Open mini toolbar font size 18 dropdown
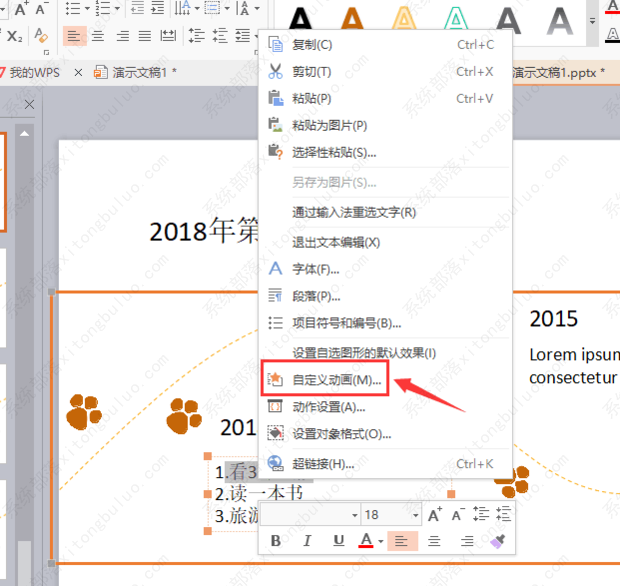 pyautogui.click(x=415, y=515)
